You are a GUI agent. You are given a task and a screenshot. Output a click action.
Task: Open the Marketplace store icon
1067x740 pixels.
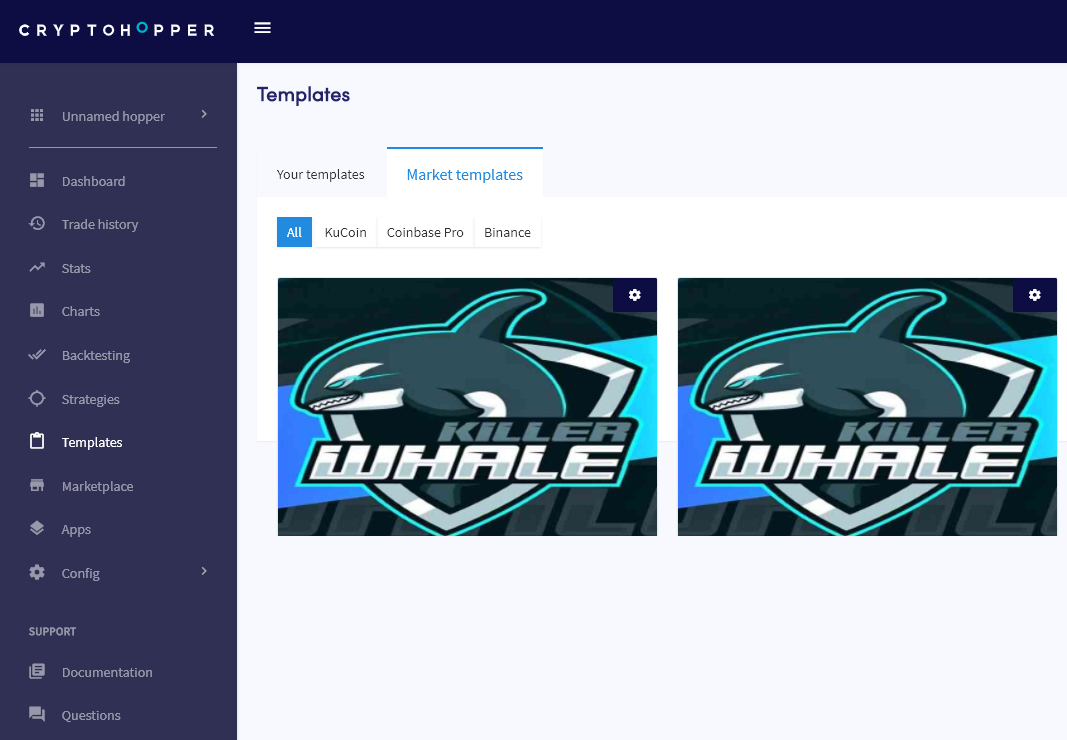click(37, 486)
